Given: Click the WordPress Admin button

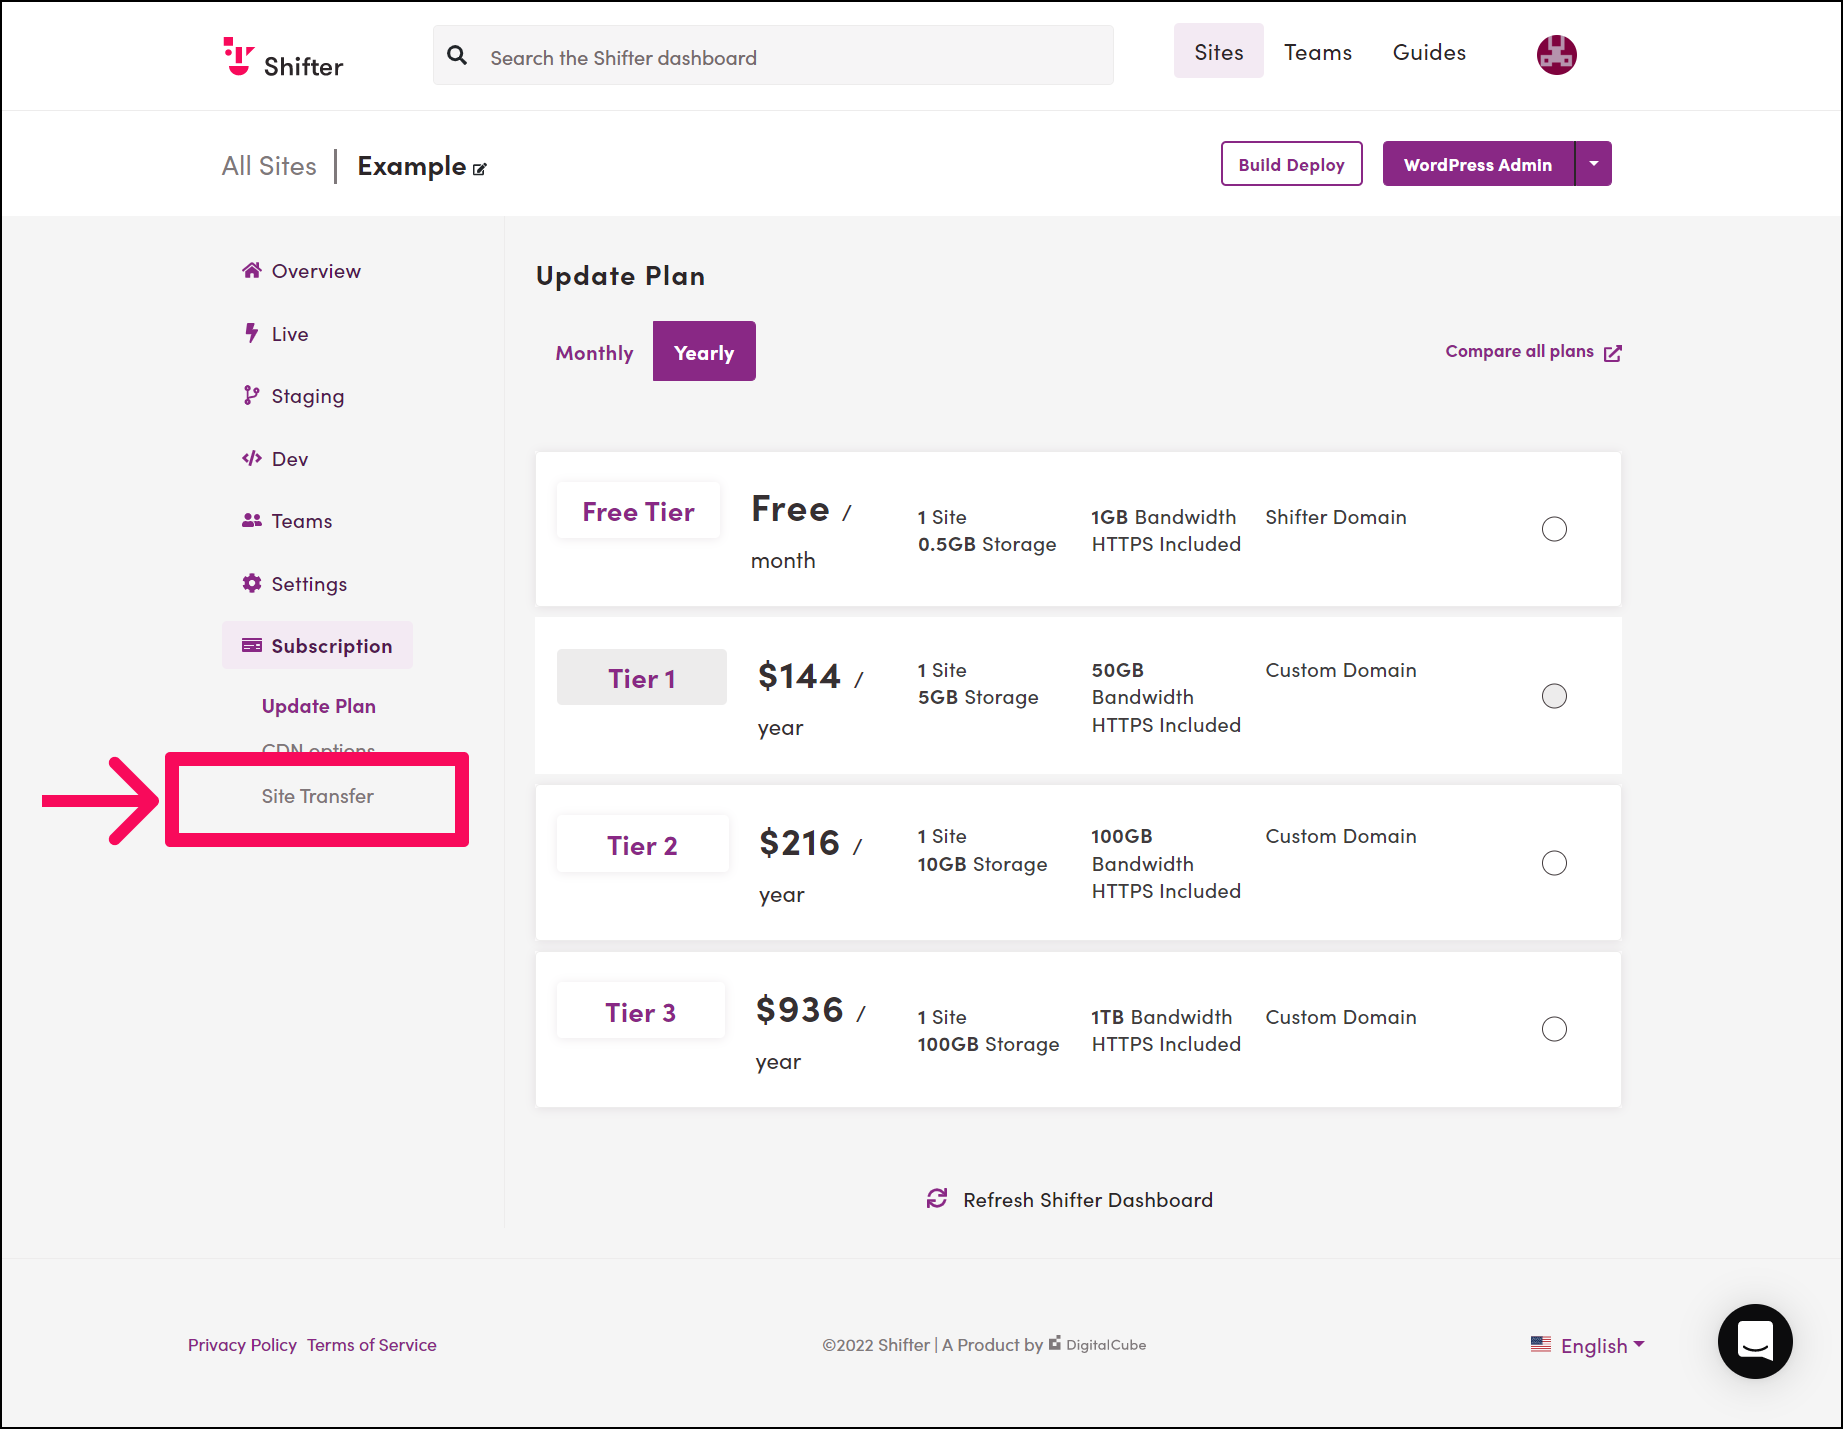Looking at the screenshot, I should click(x=1478, y=164).
